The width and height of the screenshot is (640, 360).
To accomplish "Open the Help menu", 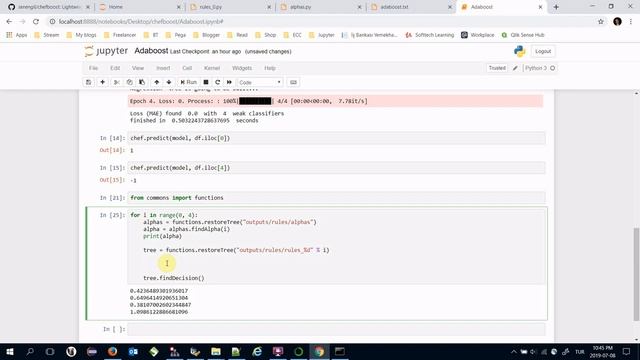I will click(270, 68).
